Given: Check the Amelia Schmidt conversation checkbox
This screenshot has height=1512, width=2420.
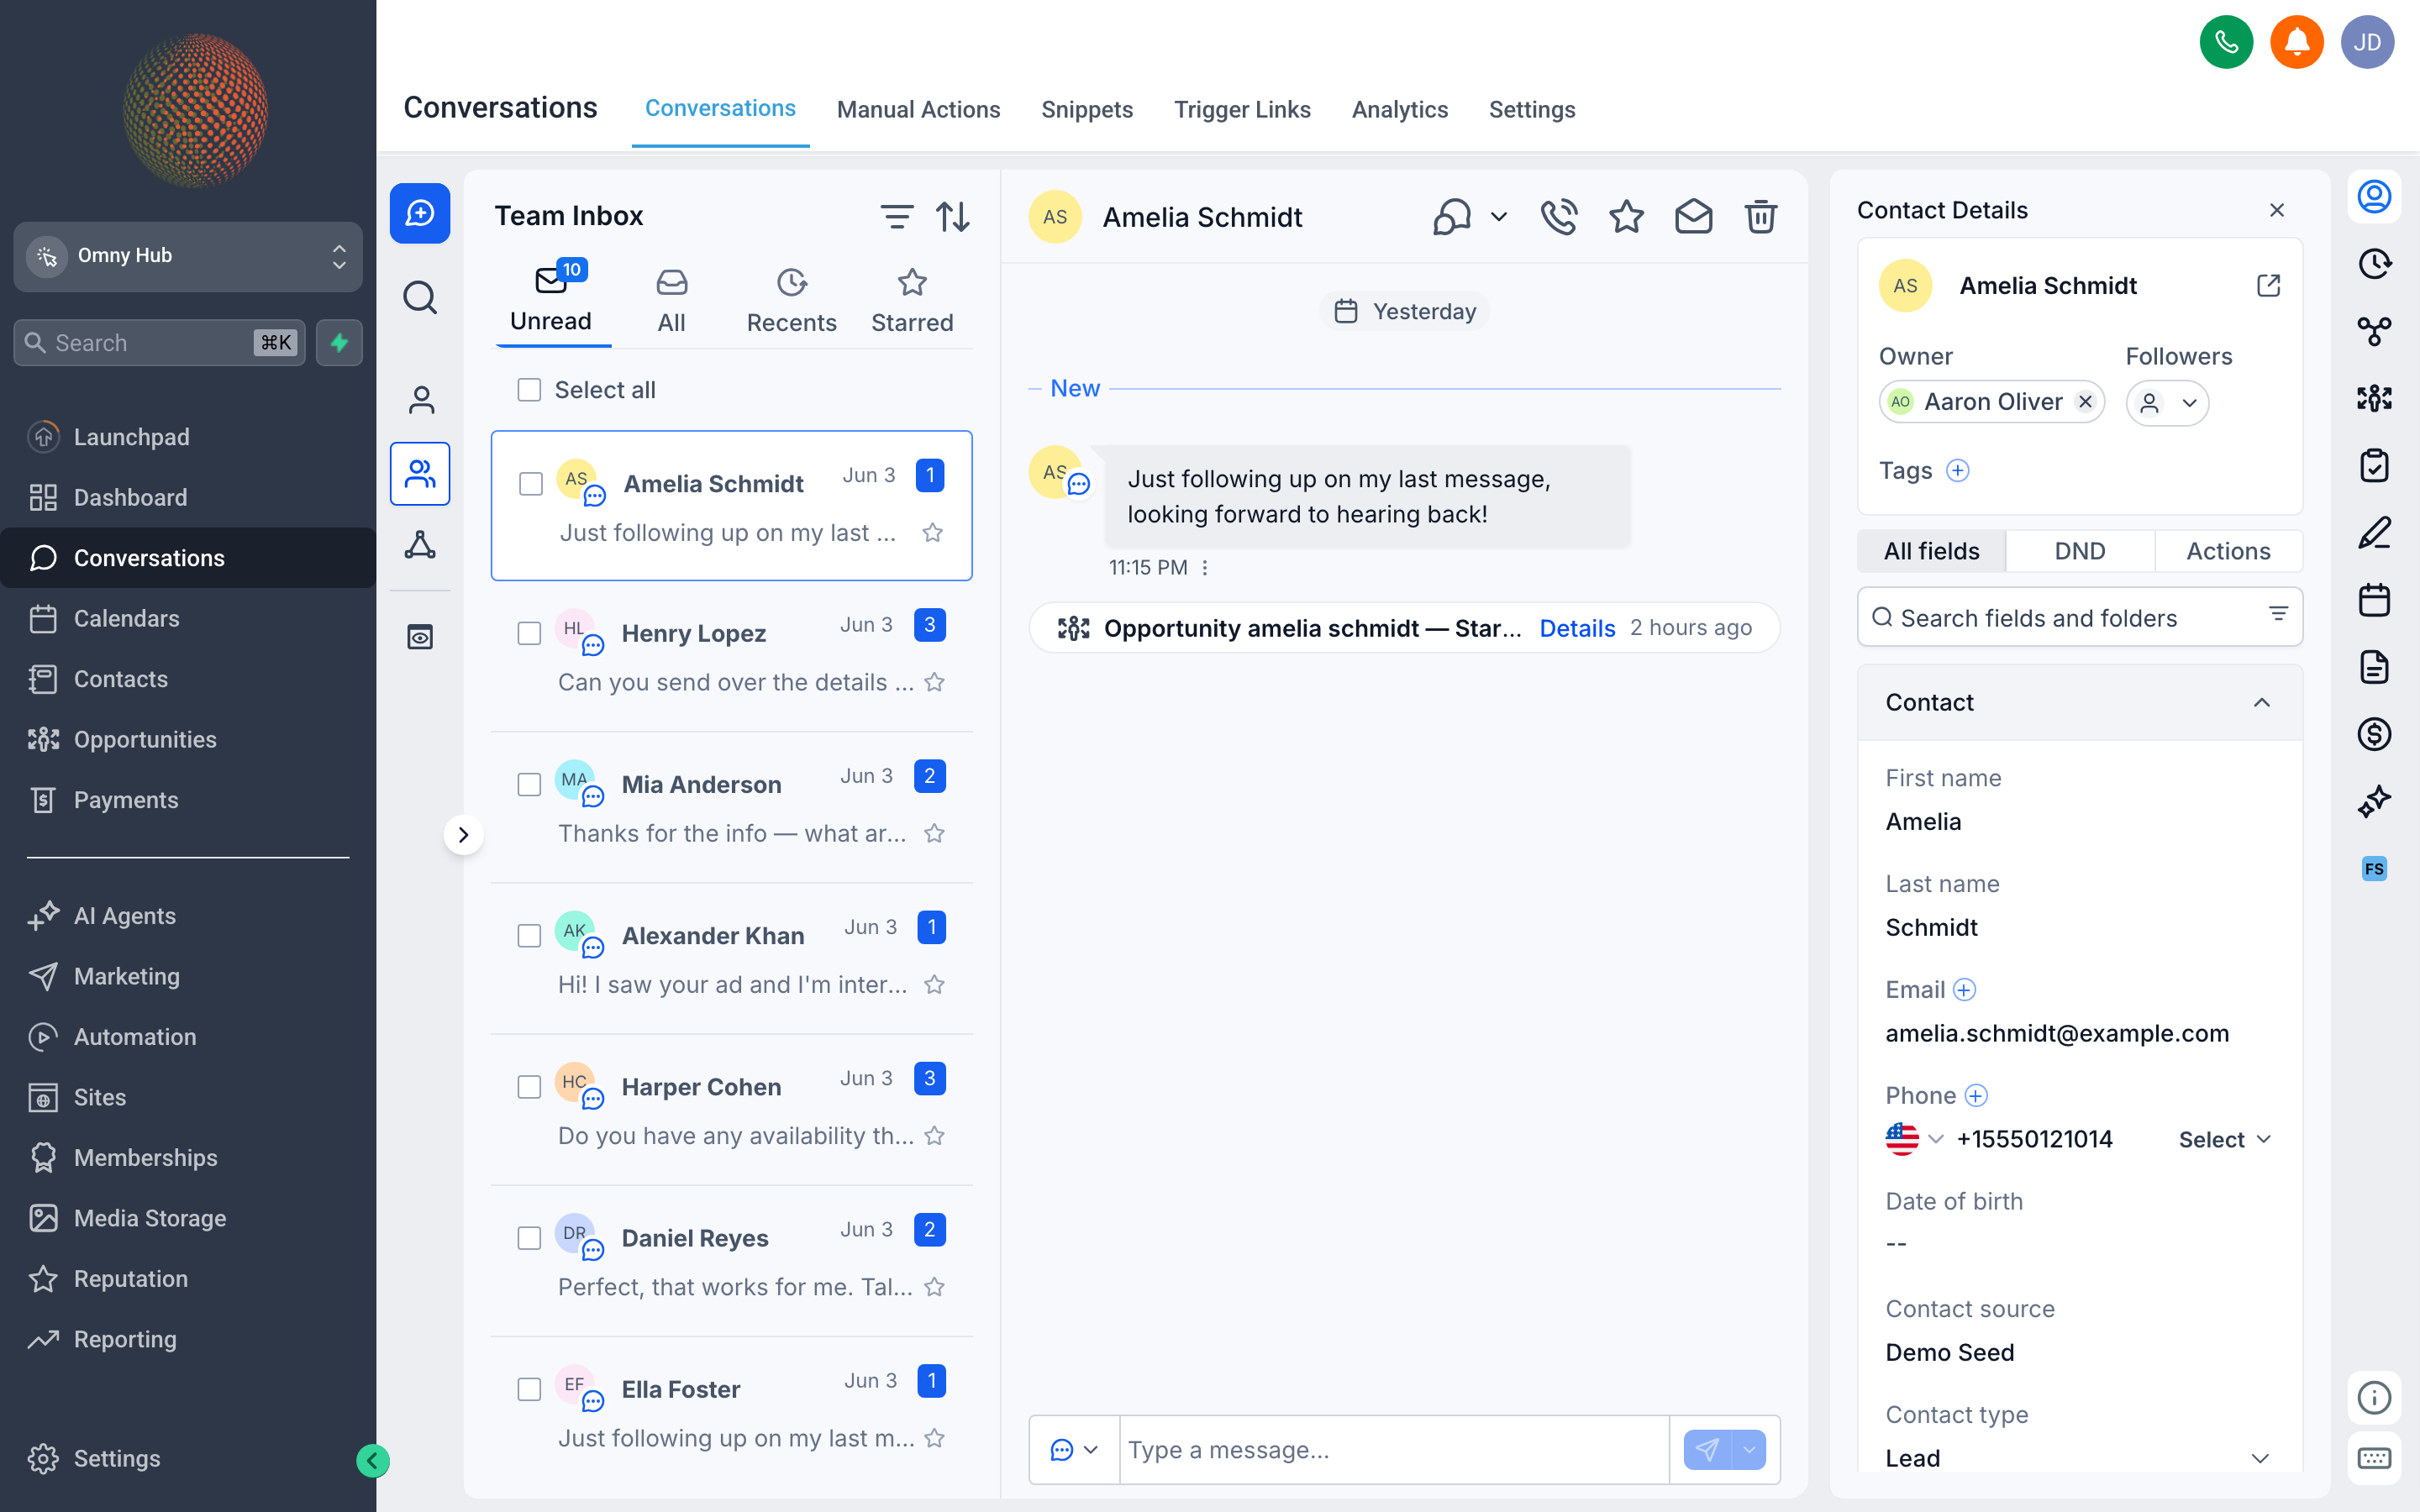Looking at the screenshot, I should coord(531,484).
